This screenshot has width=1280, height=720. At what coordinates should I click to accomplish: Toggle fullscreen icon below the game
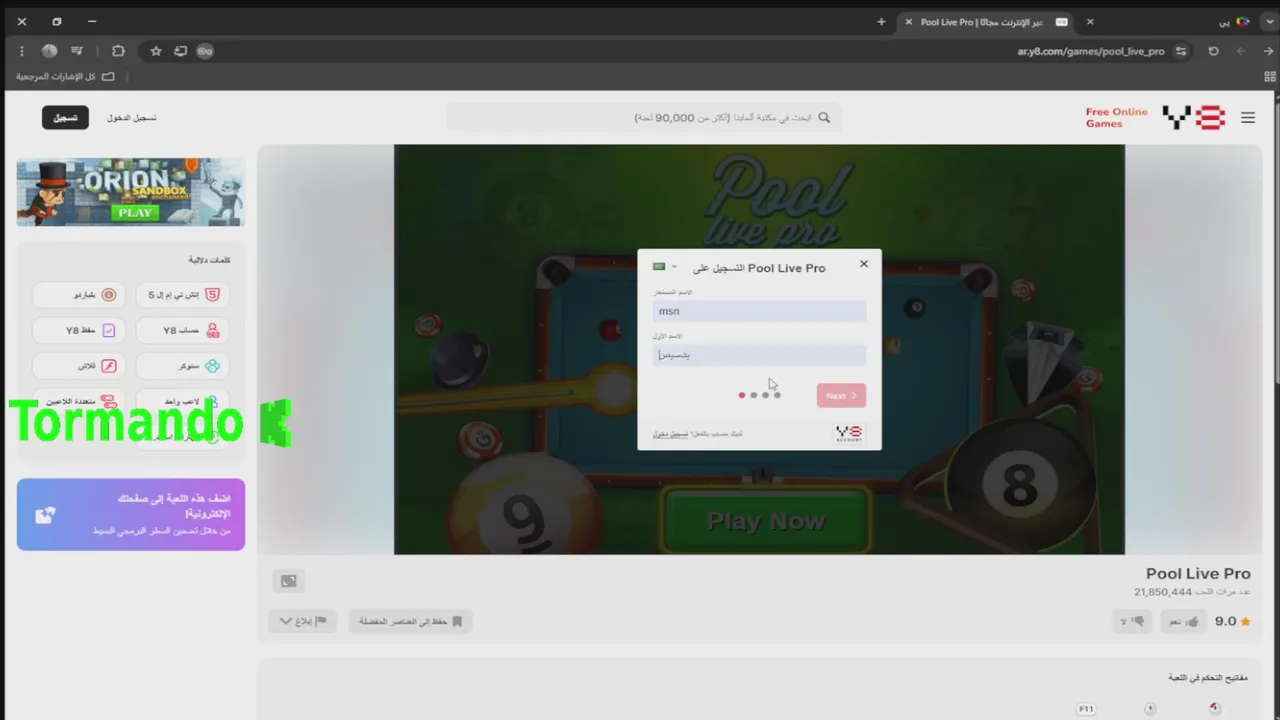tap(289, 581)
